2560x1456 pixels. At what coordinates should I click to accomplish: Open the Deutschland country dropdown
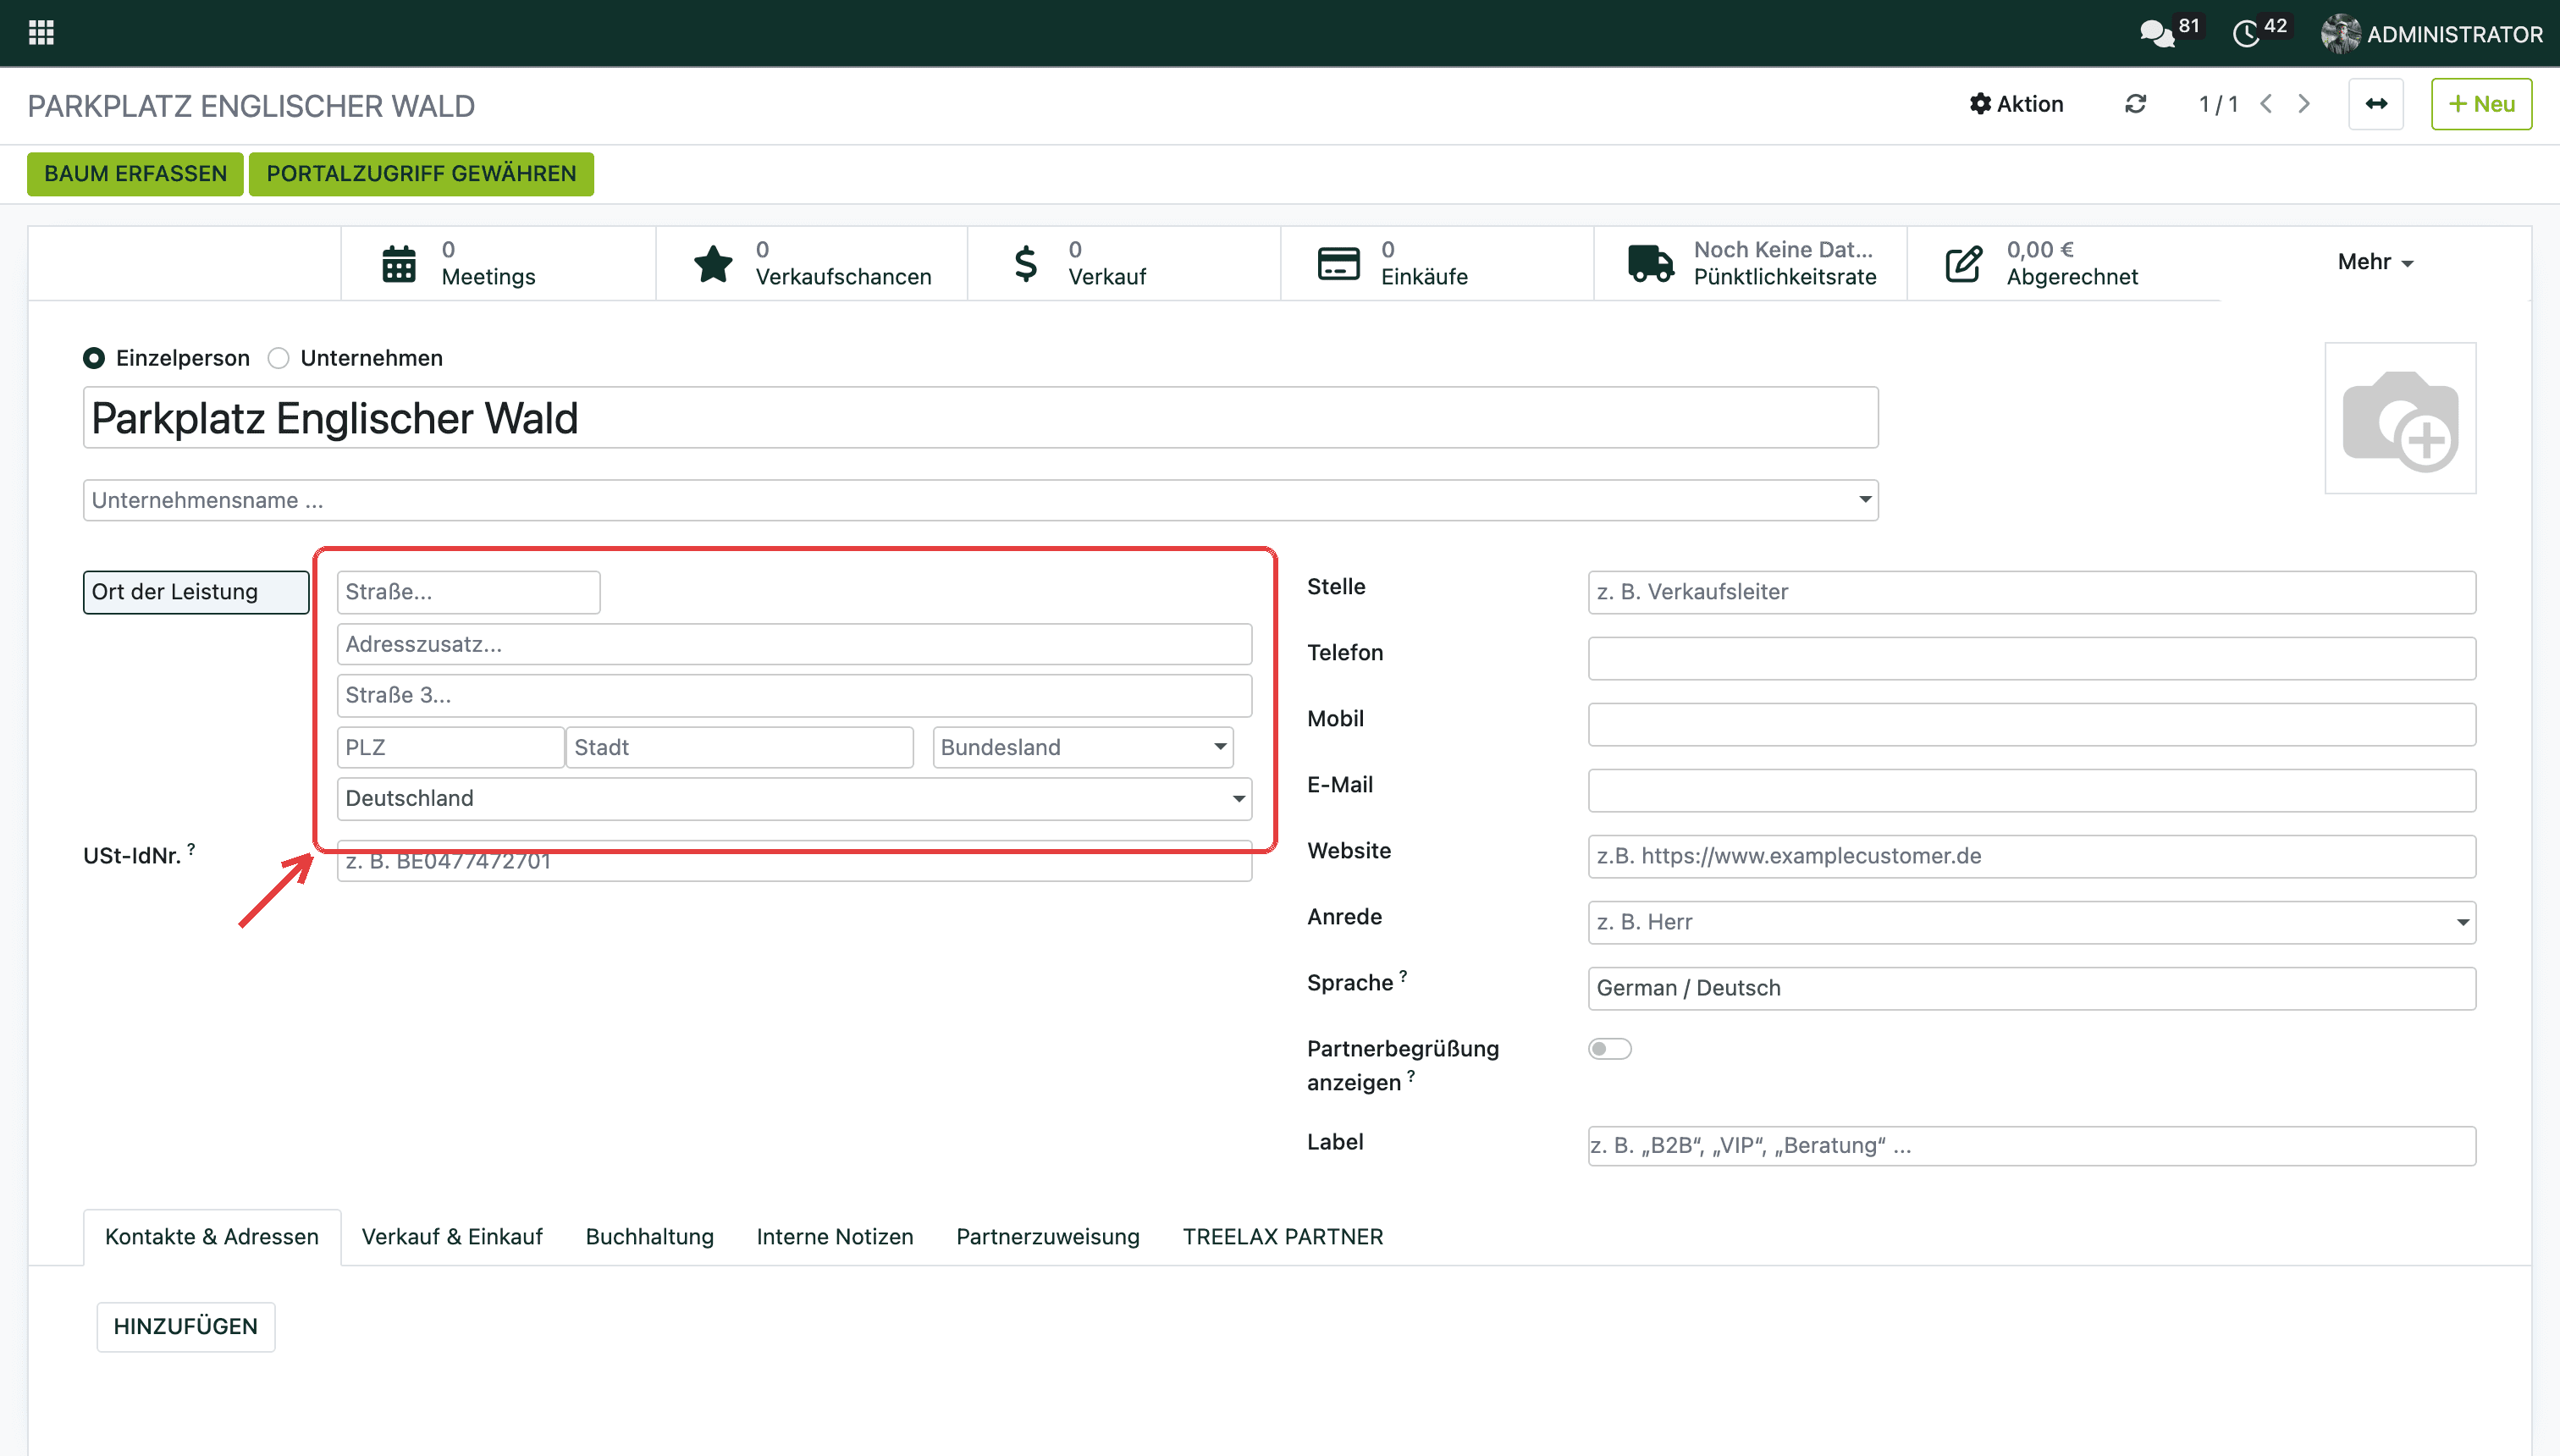point(794,798)
